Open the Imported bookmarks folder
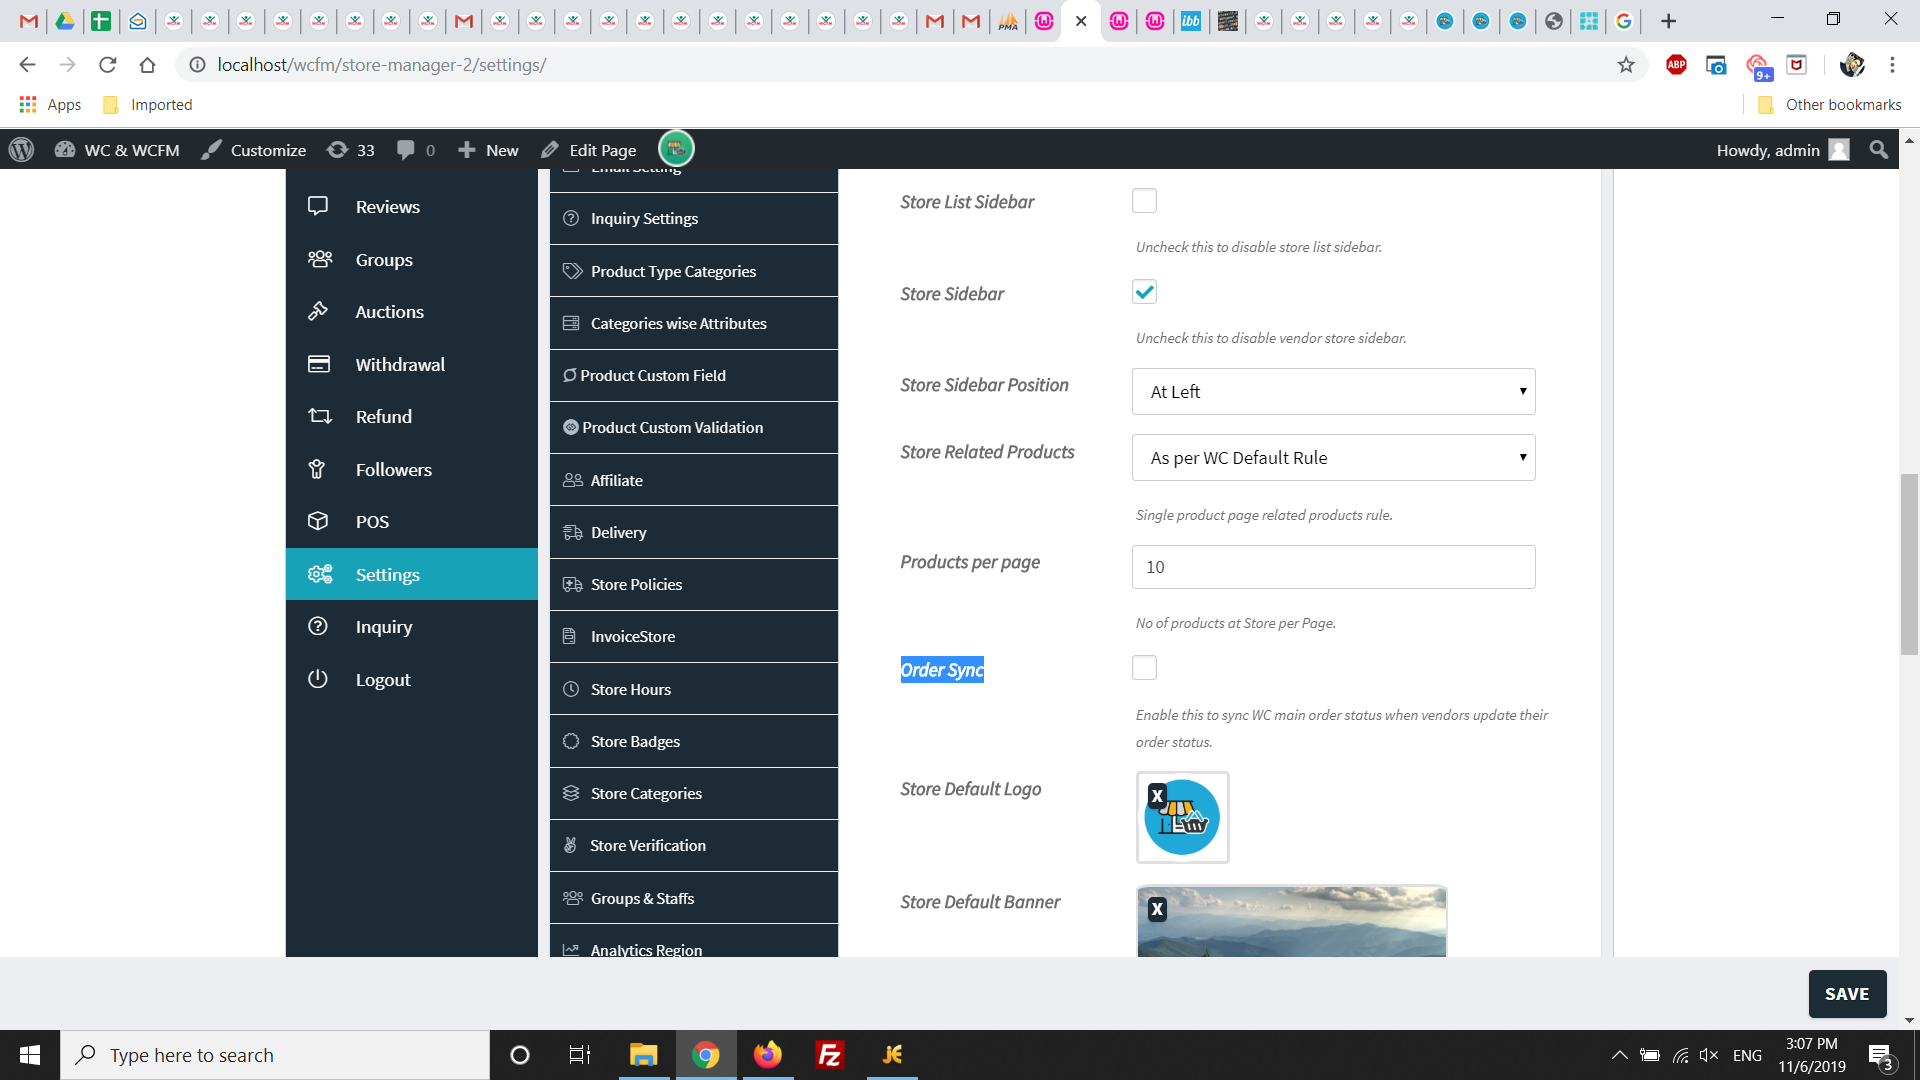The height and width of the screenshot is (1080, 1920). point(147,105)
